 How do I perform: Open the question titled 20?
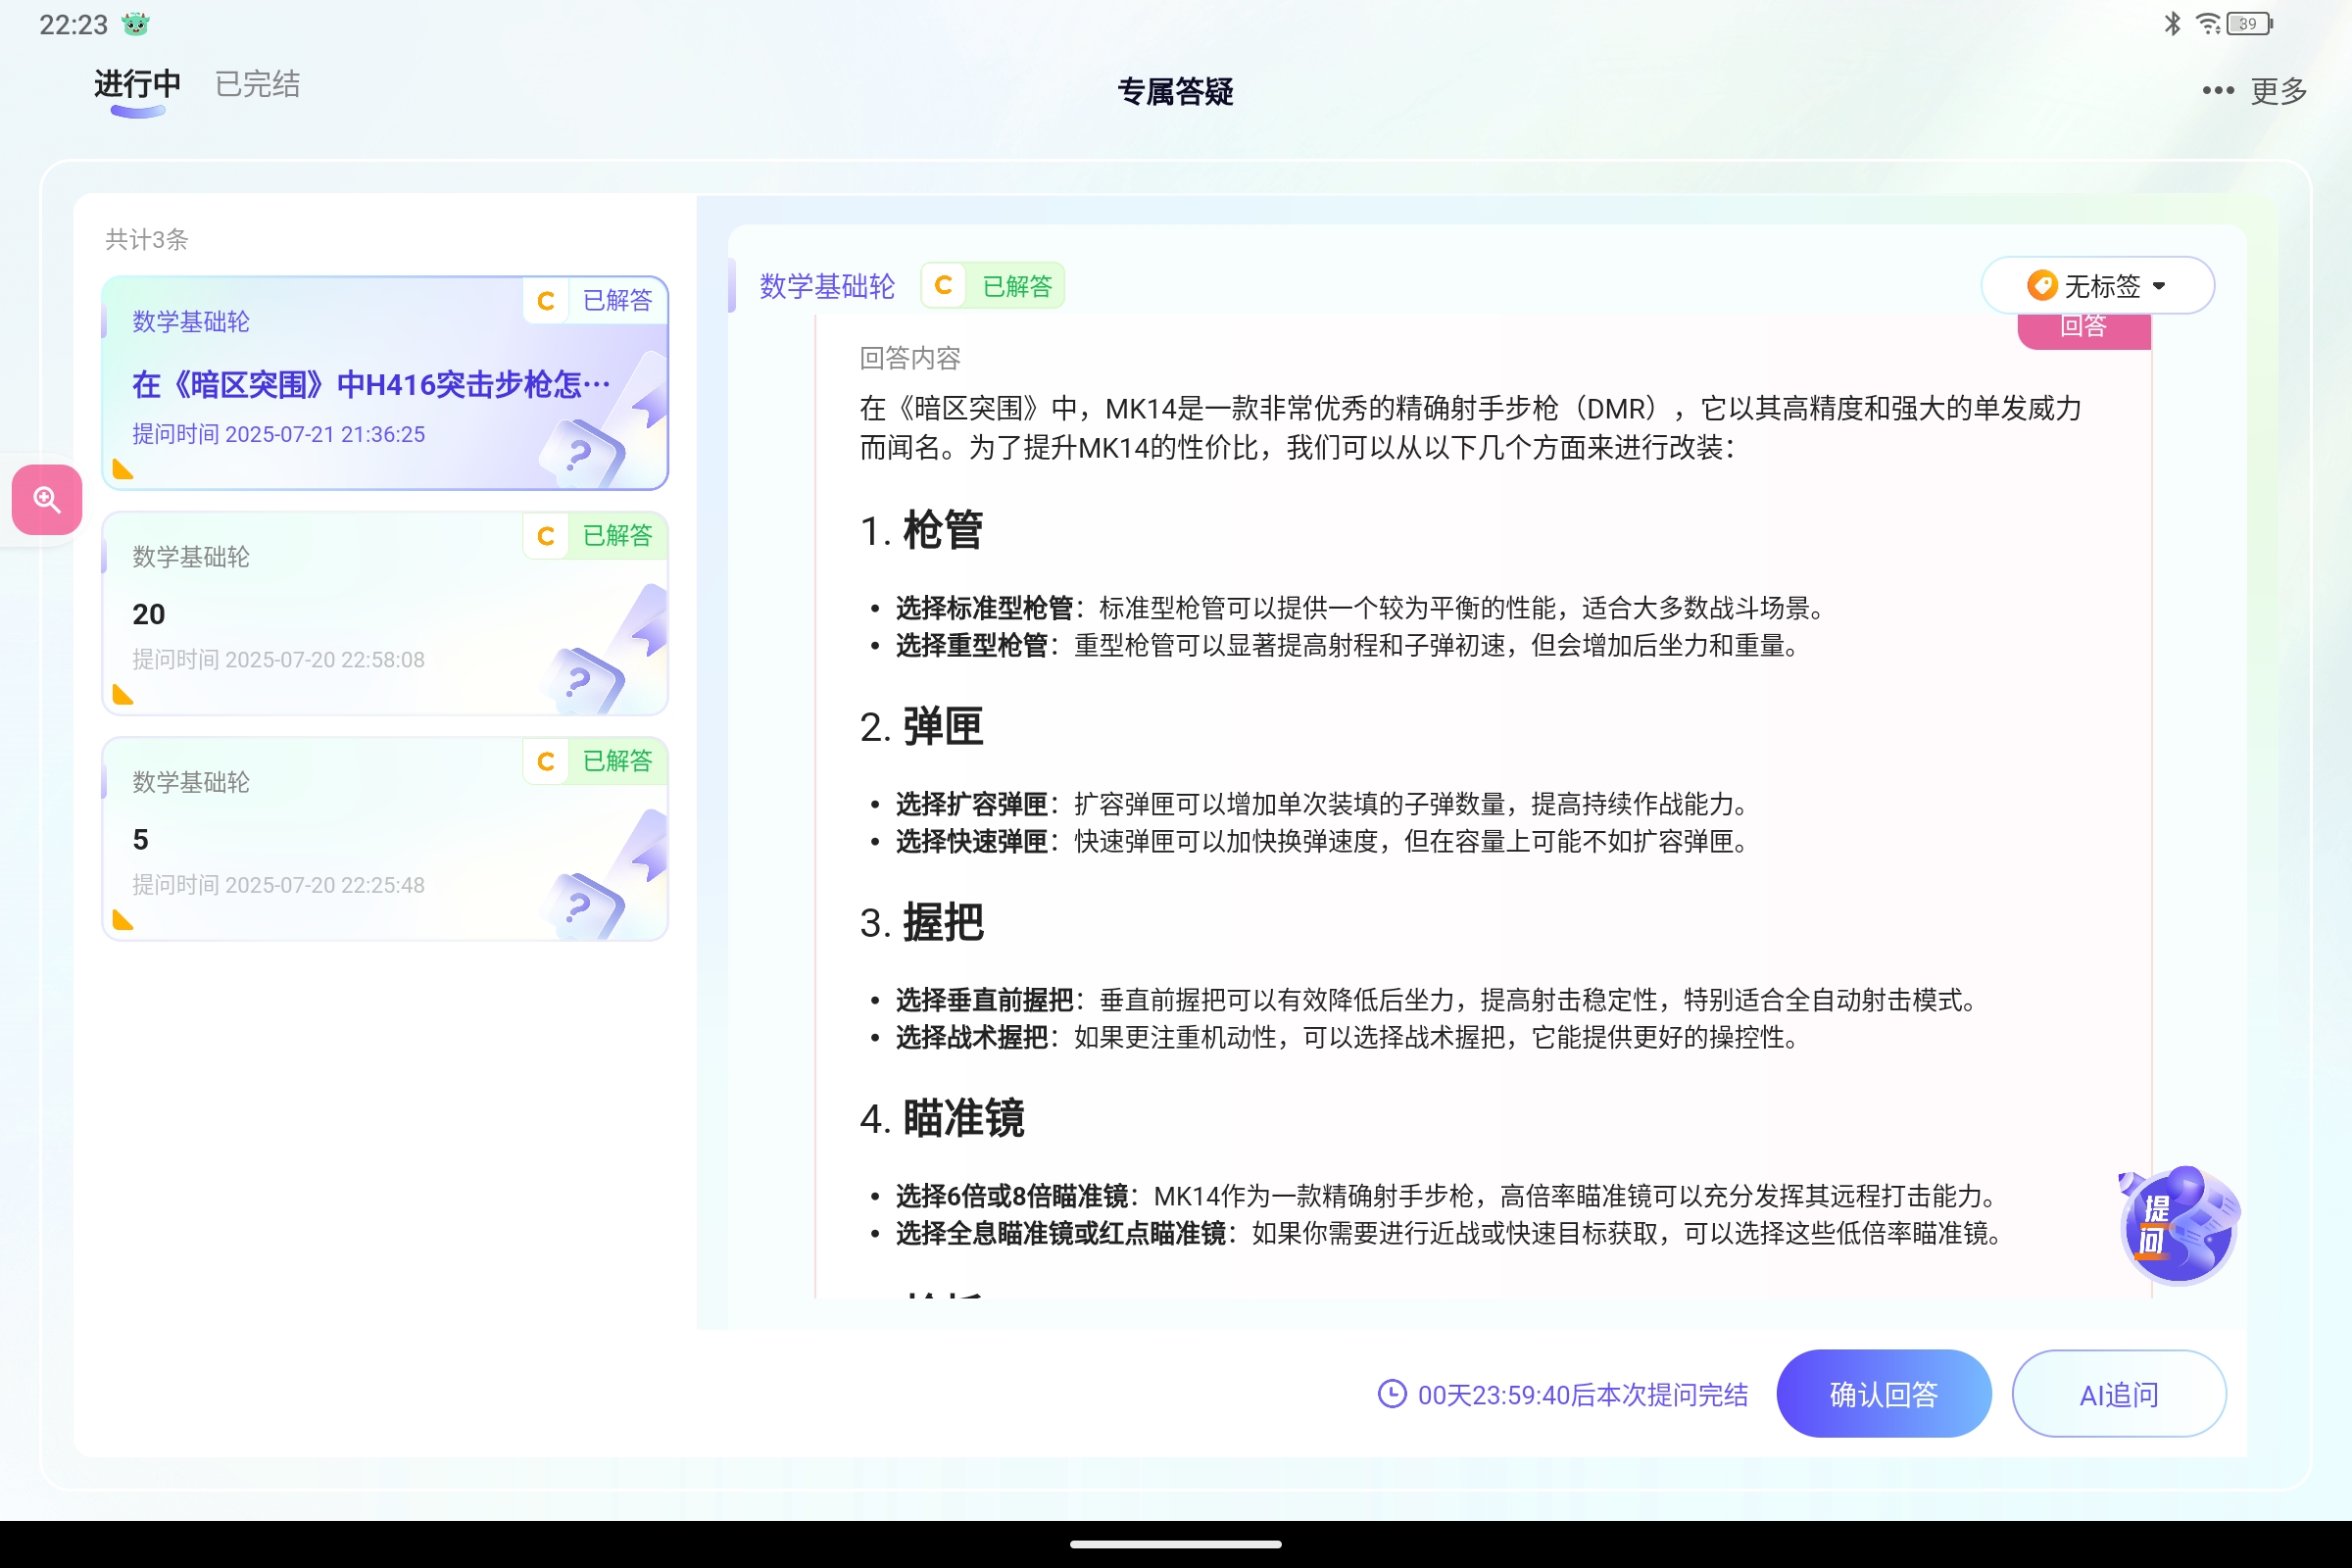pyautogui.click(x=385, y=614)
